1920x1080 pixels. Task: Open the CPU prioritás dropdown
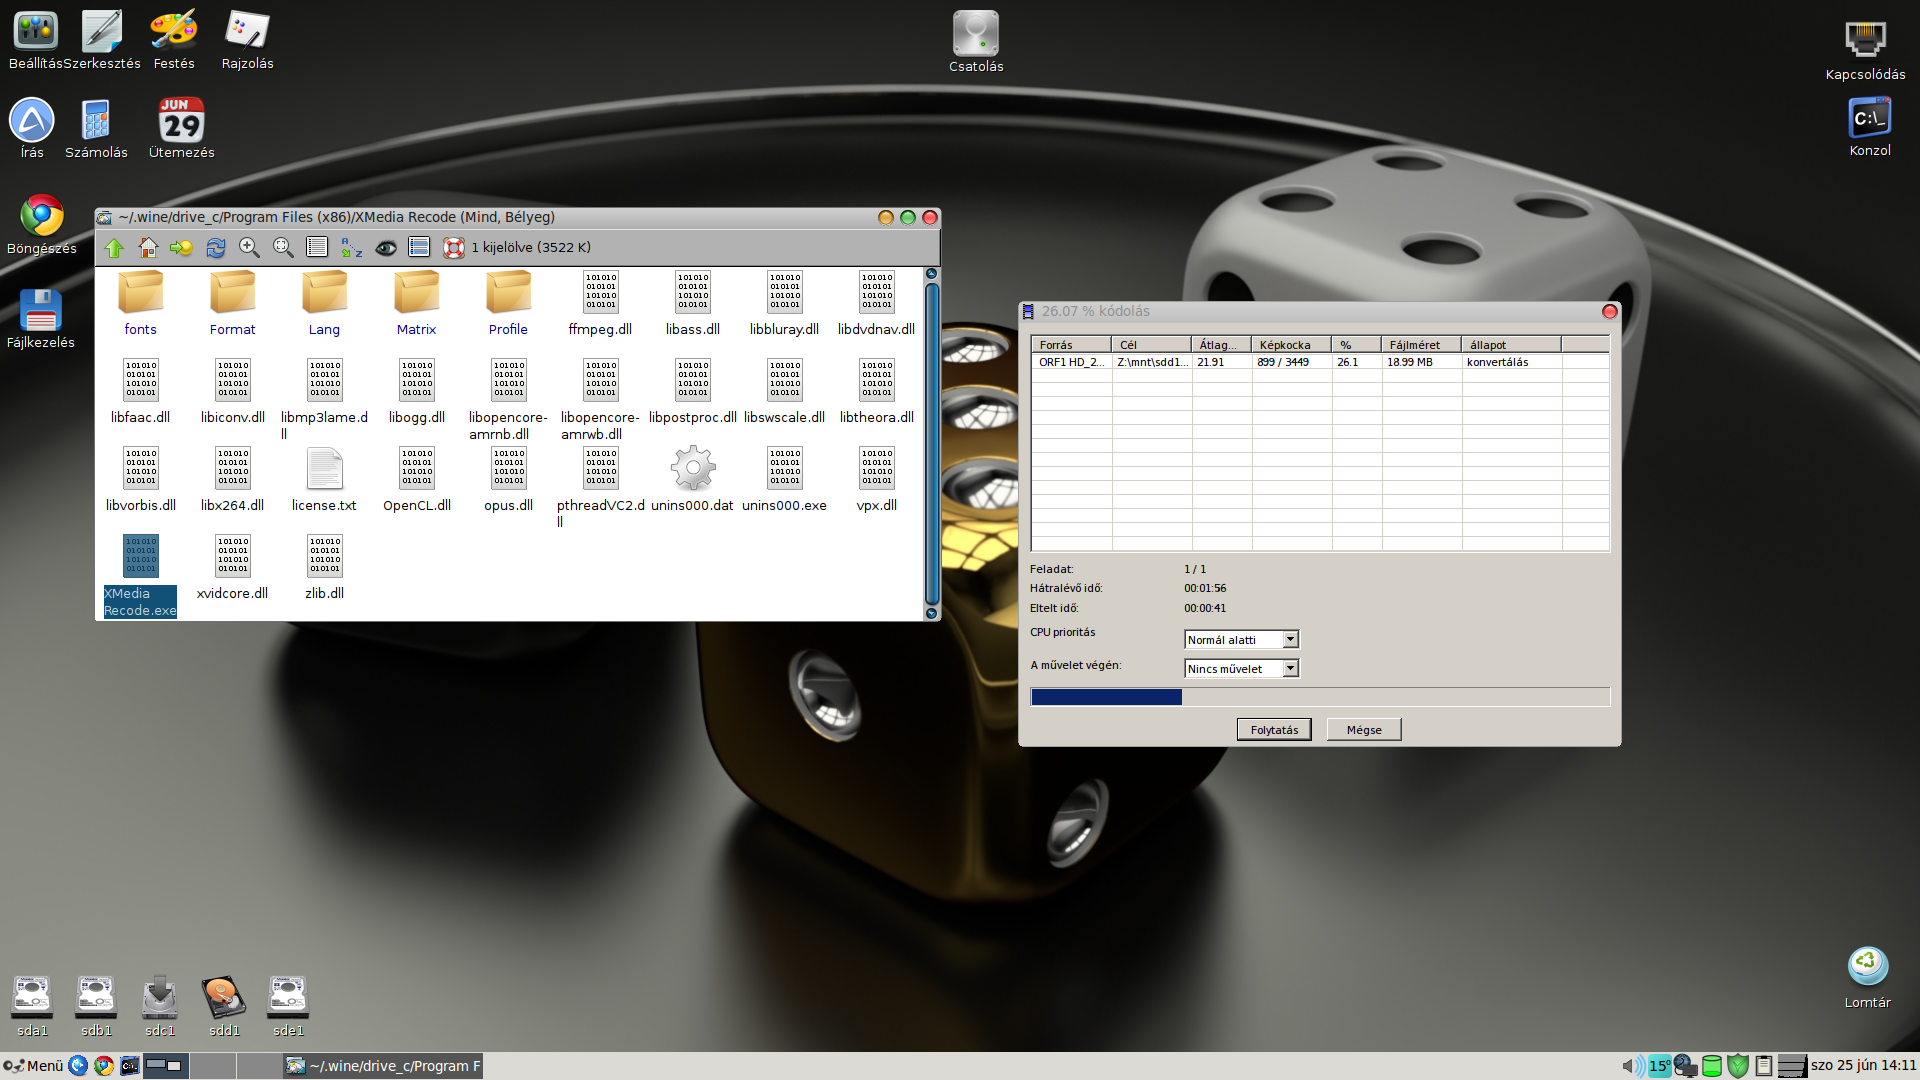coord(1241,640)
